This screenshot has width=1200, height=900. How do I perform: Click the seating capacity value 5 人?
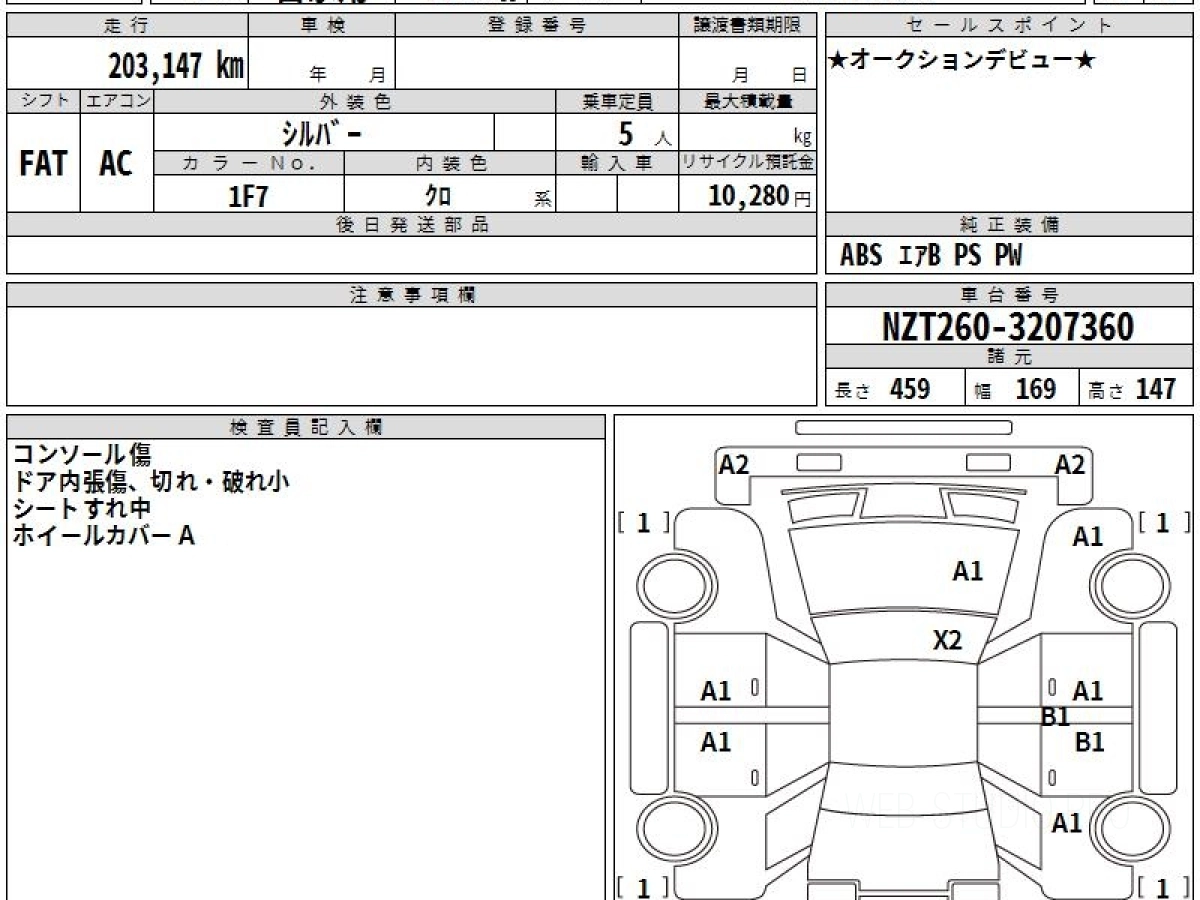click(643, 133)
